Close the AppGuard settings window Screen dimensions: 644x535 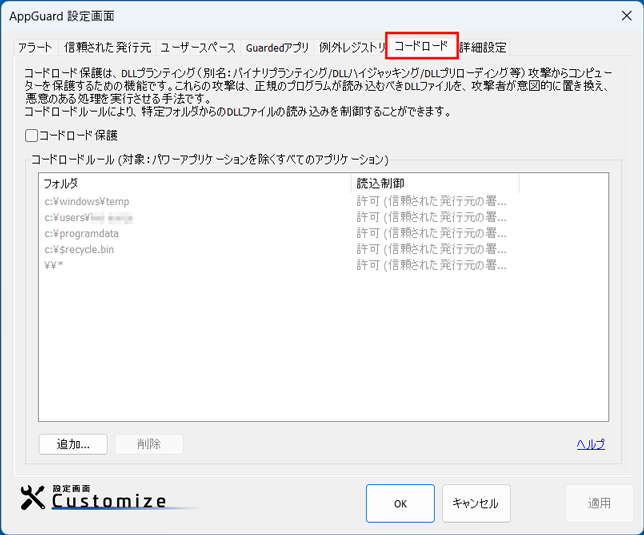619,16
